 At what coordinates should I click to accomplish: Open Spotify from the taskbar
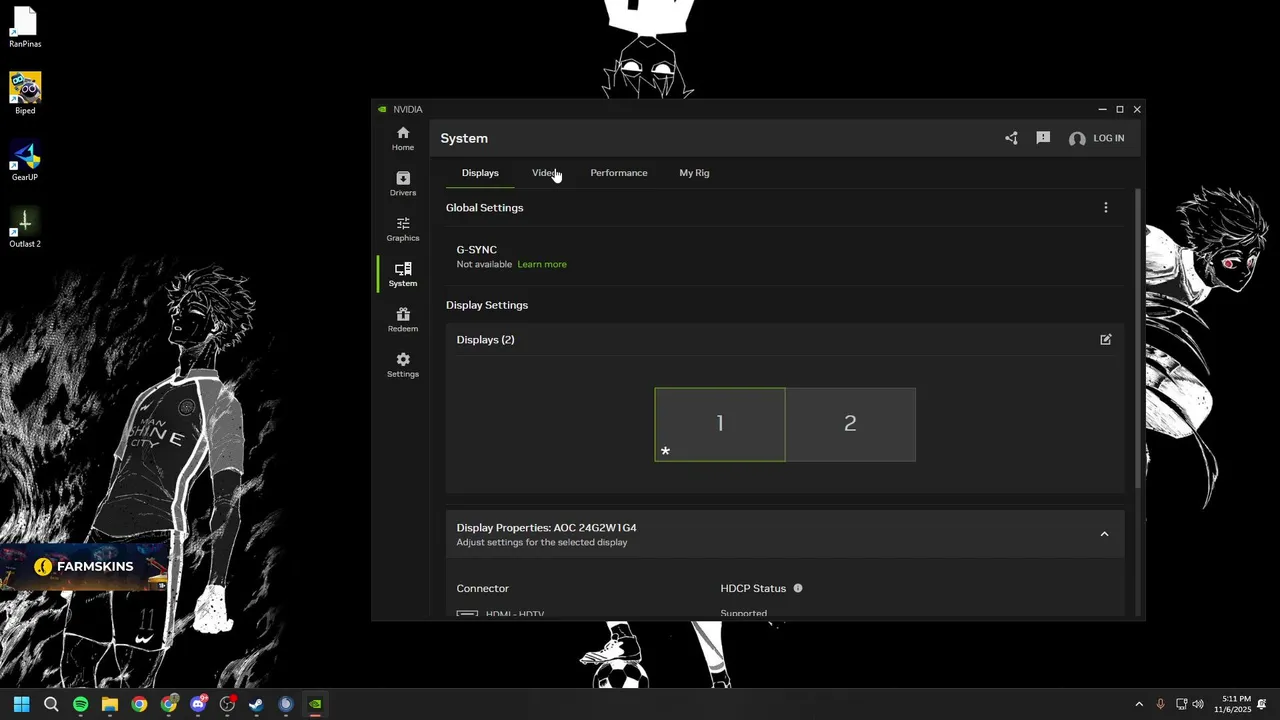(x=81, y=704)
